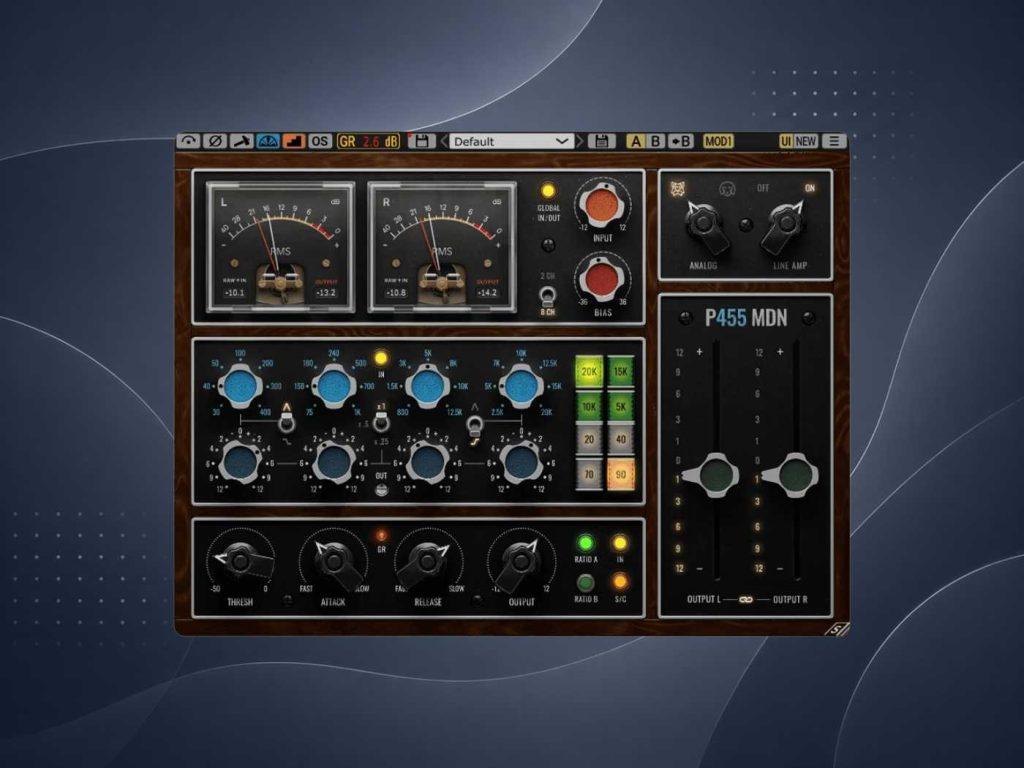Enable Ratio A green lamp

[x=586, y=543]
